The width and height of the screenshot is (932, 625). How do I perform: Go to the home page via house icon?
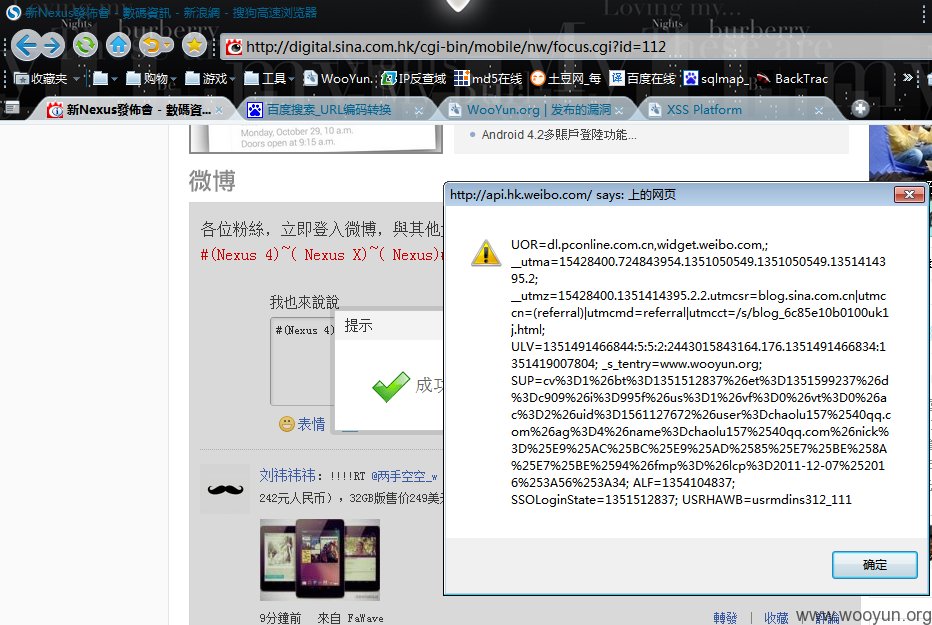[118, 45]
